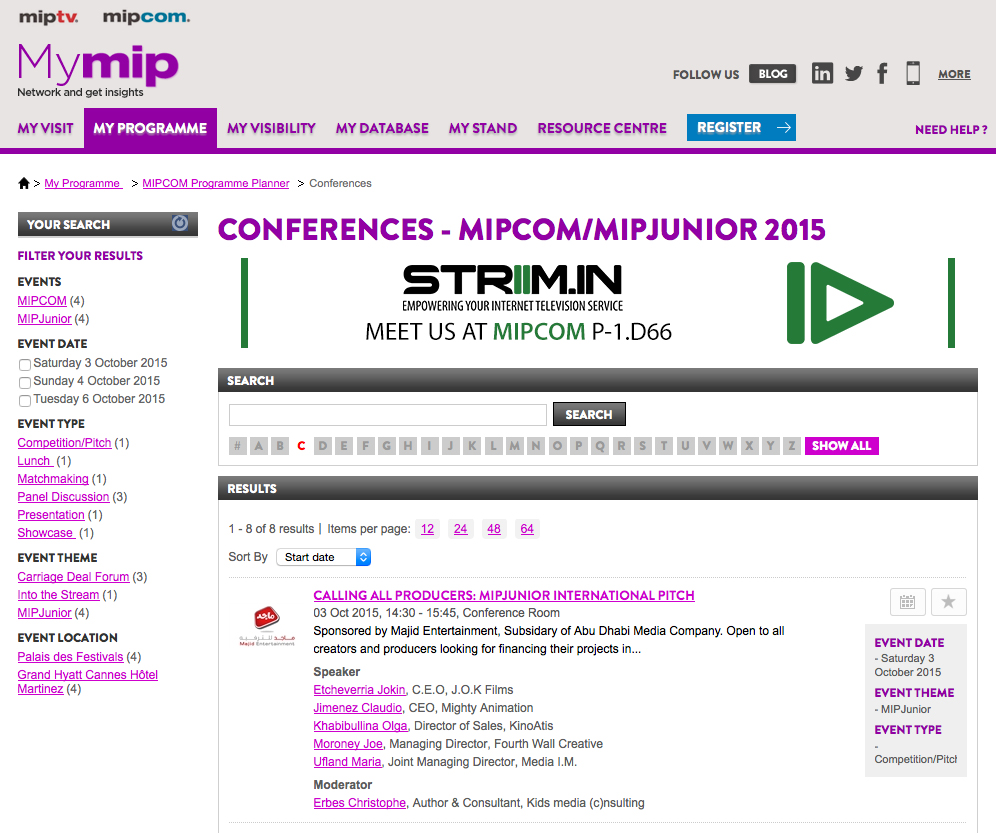Open speaker Jimenez Claudio profile
Image resolution: width=996 pixels, height=833 pixels.
(x=358, y=707)
